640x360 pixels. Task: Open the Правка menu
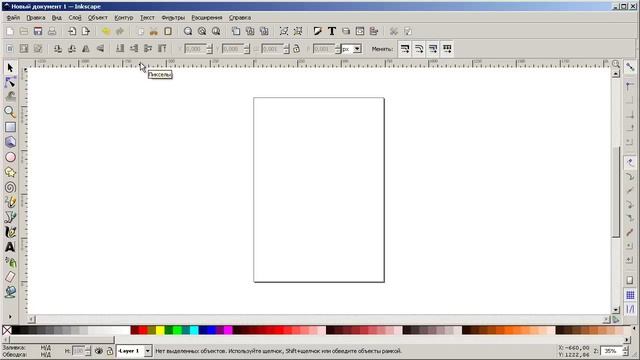36,18
